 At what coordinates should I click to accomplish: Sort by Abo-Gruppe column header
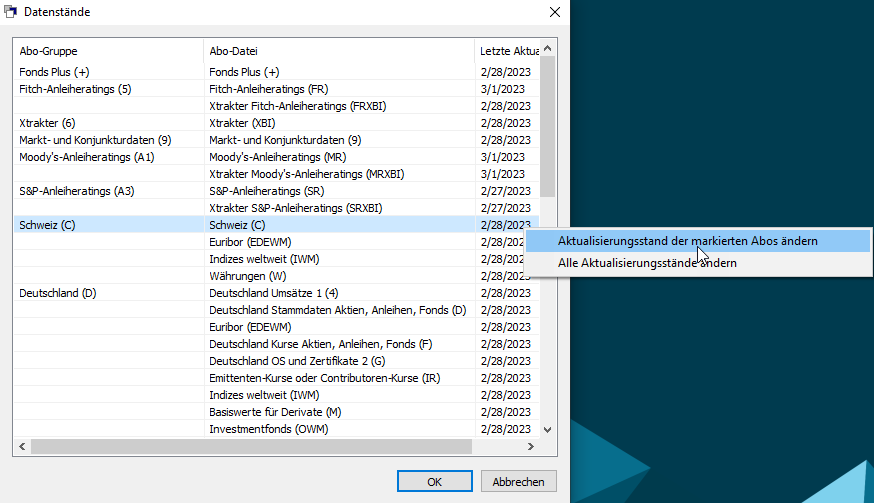tap(108, 51)
